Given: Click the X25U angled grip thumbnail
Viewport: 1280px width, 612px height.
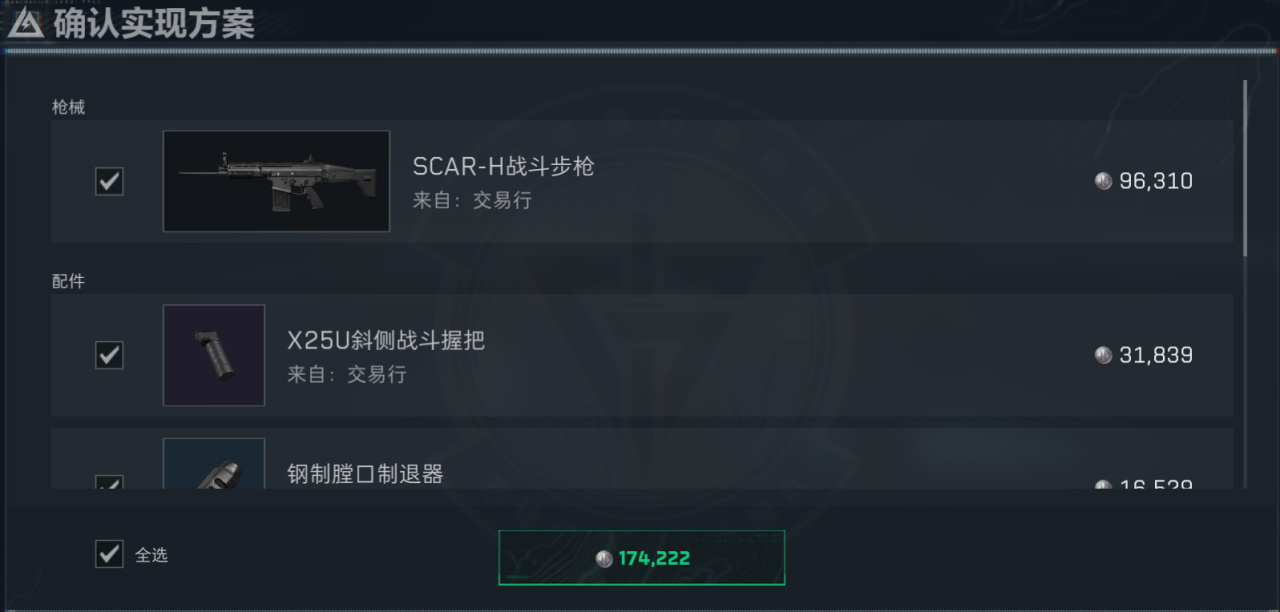Looking at the screenshot, I should click(x=214, y=355).
